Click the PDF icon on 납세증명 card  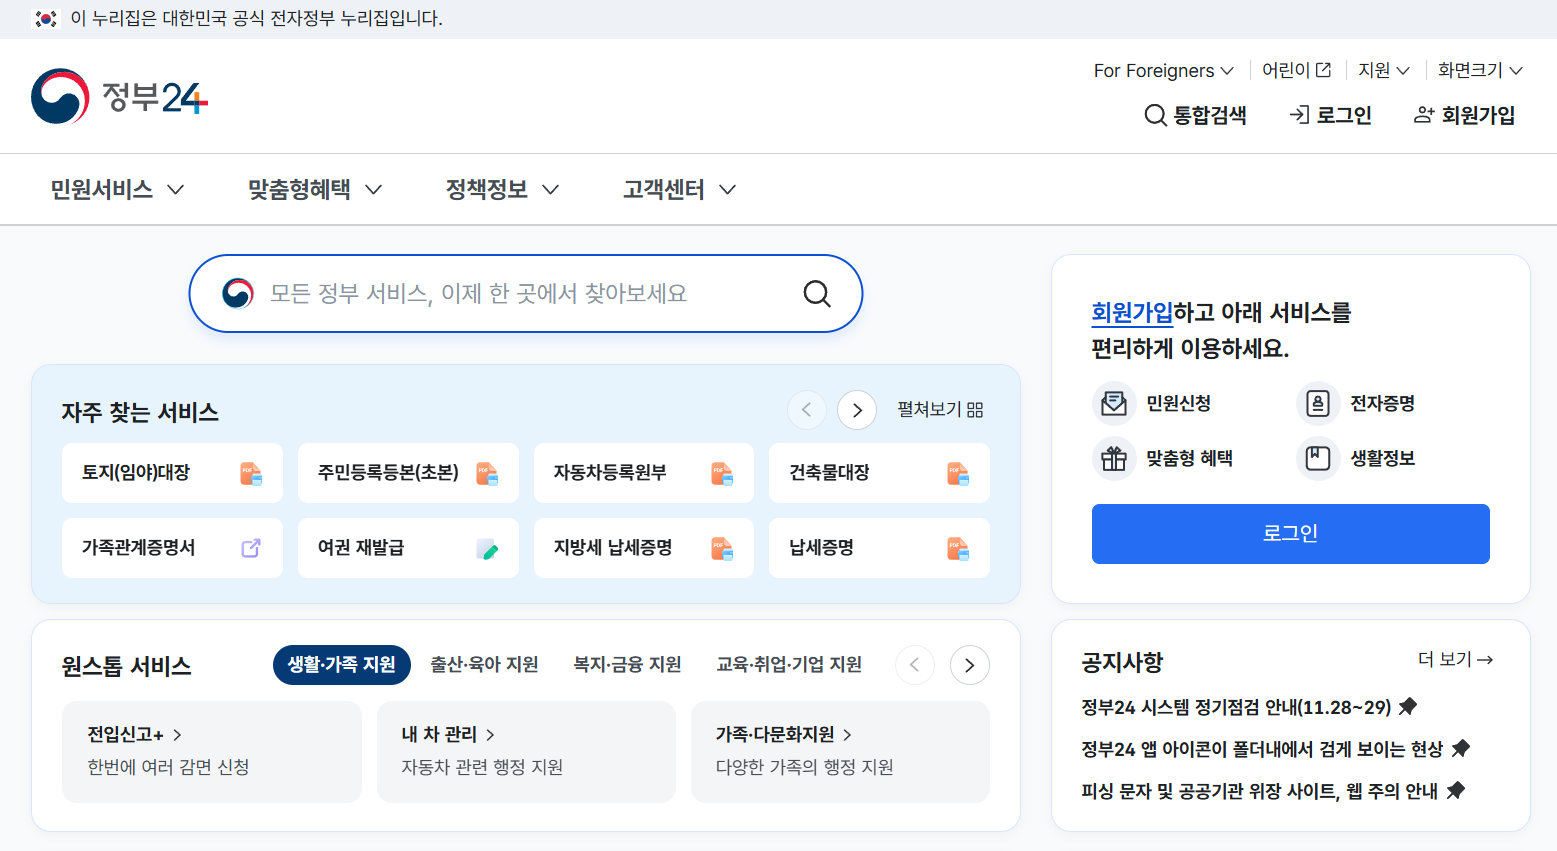tap(958, 548)
